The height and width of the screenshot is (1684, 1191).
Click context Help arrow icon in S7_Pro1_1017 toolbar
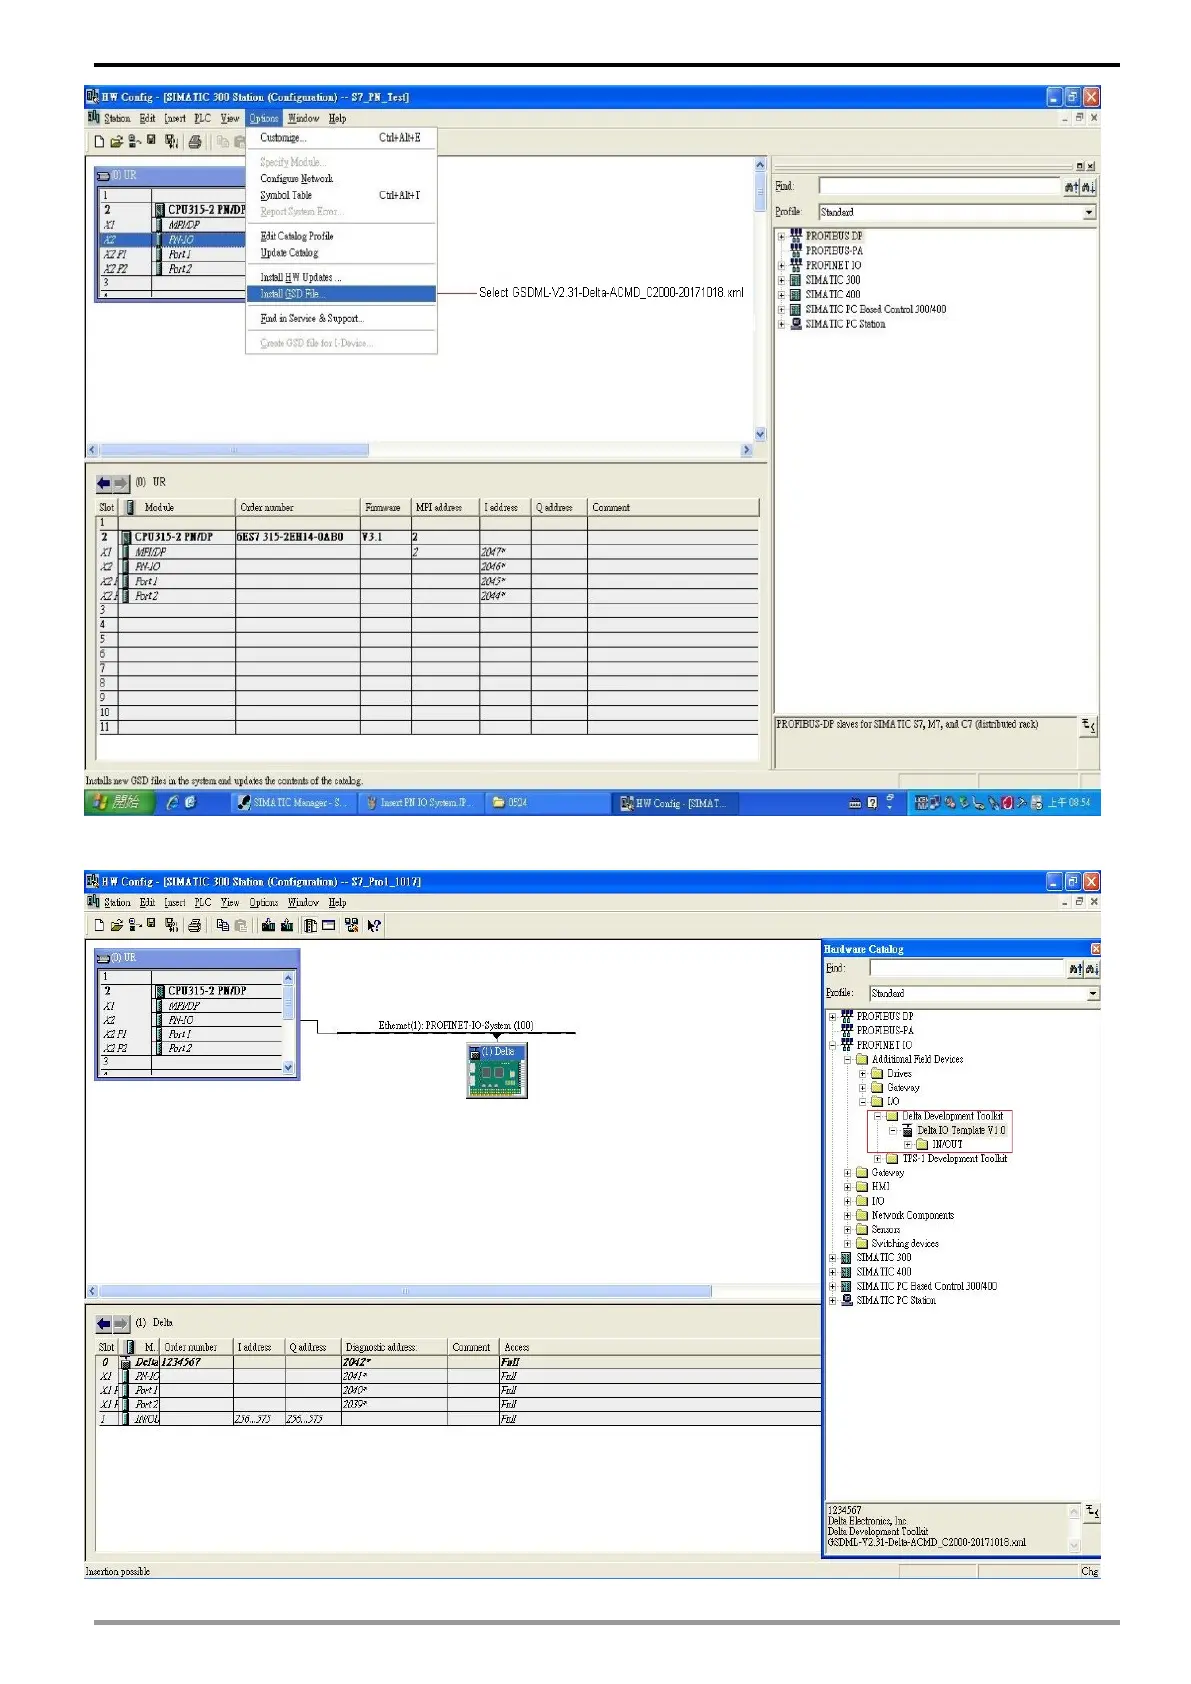[374, 926]
